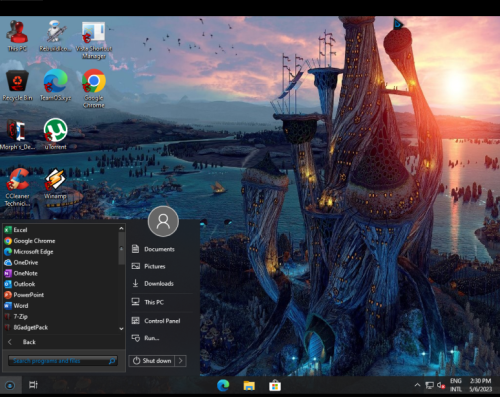Launch Excel from the programs list
This screenshot has height=397, width=500.
coord(60,230)
